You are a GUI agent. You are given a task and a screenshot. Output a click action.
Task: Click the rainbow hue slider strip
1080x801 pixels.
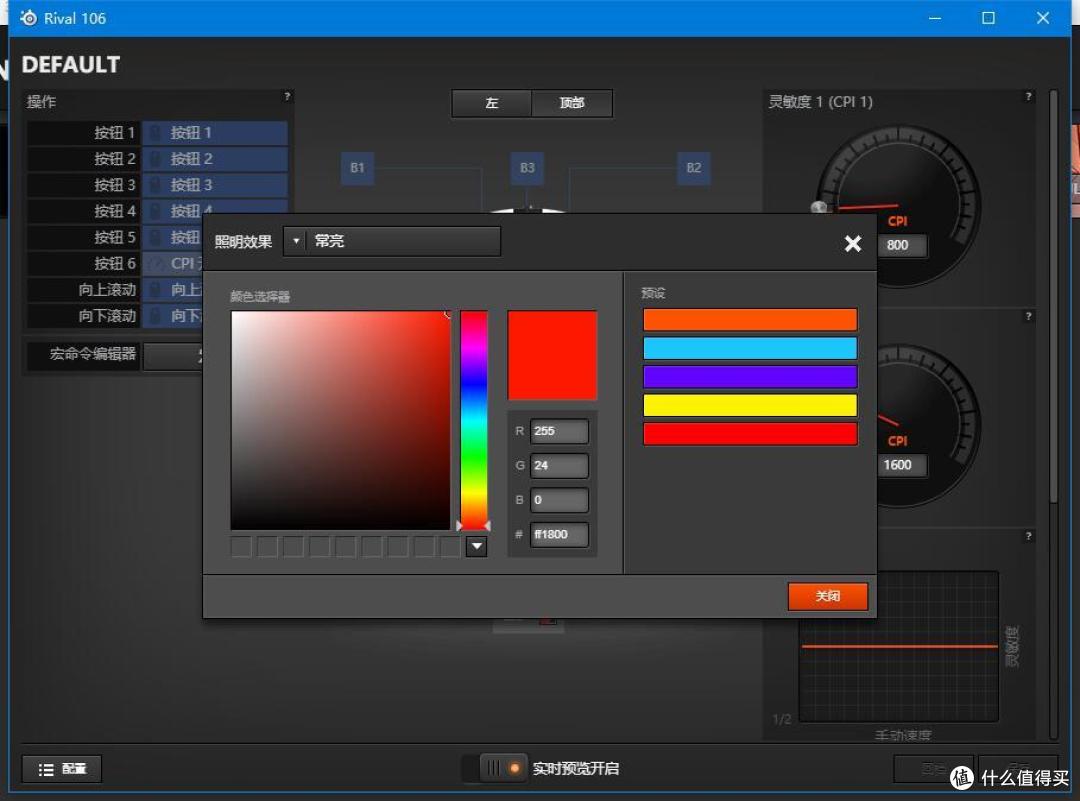[474, 420]
